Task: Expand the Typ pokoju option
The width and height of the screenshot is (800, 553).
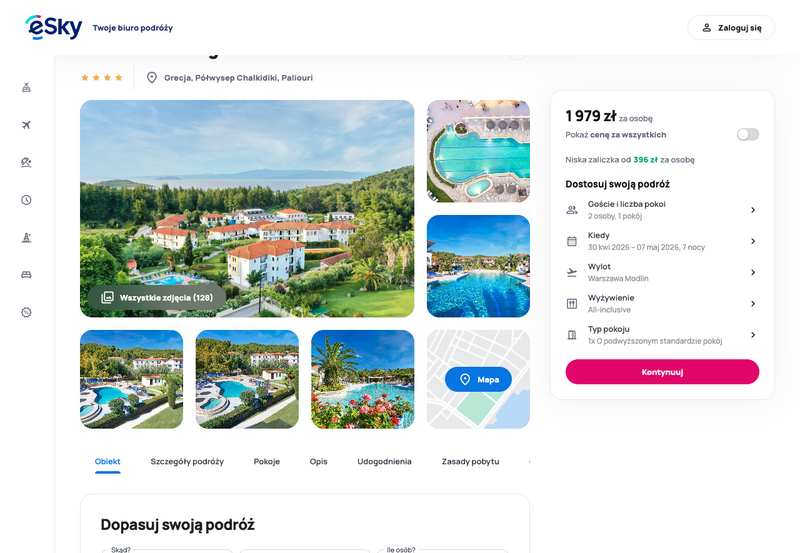Action: 662,335
